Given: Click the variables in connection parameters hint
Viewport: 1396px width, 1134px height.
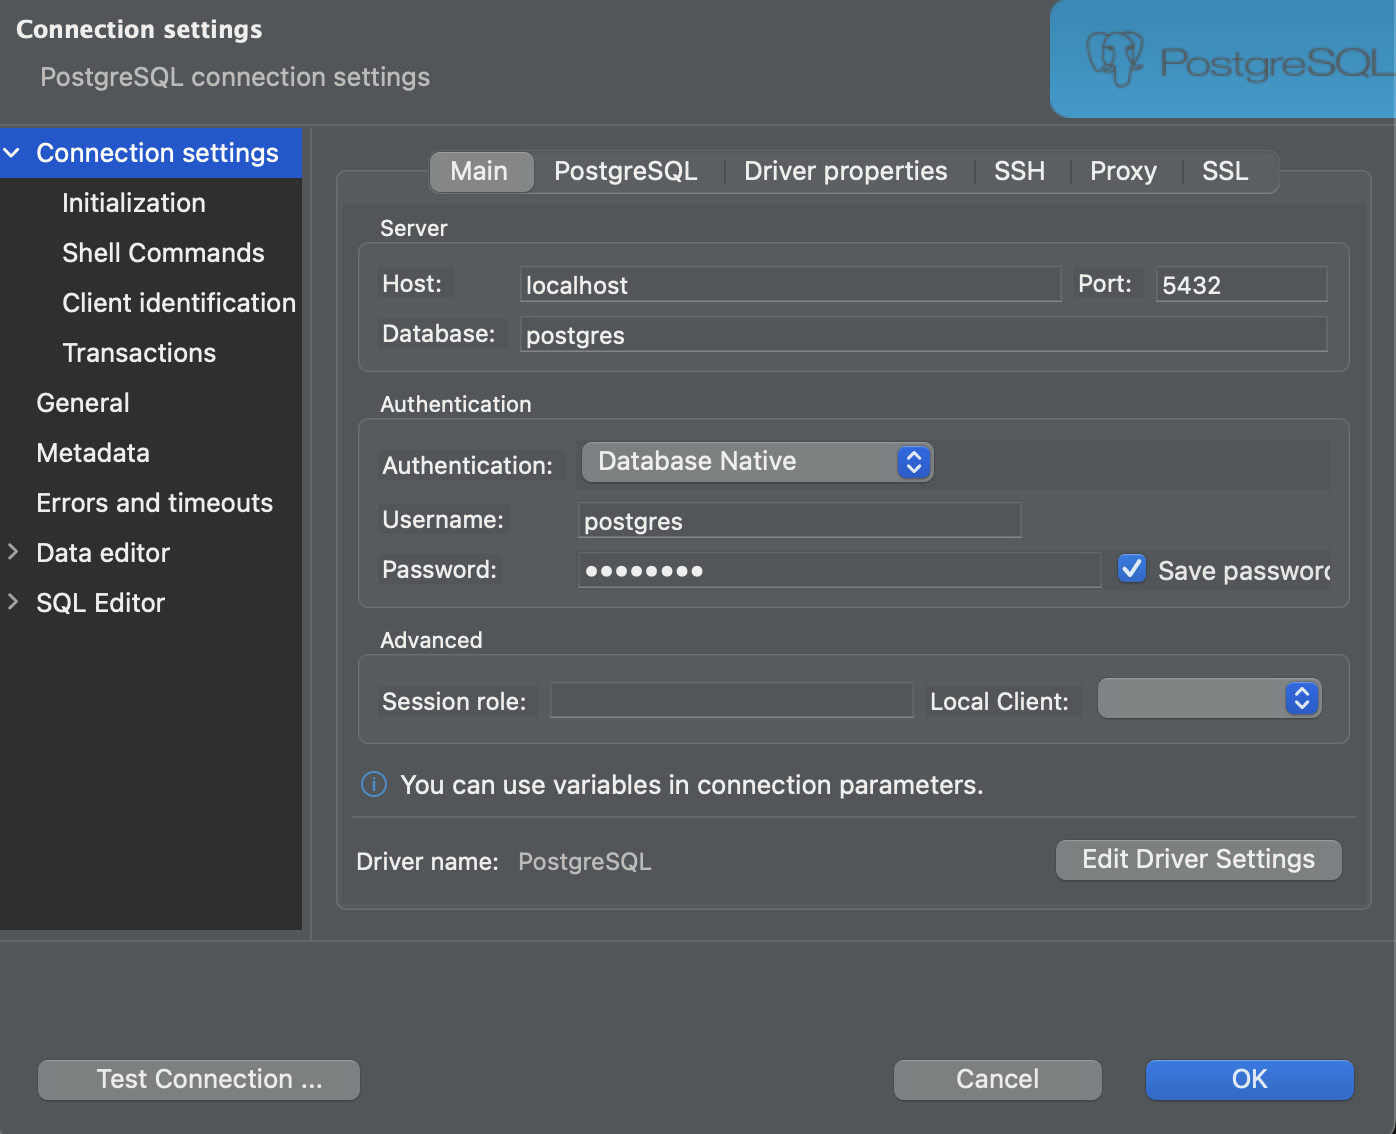Looking at the screenshot, I should click(692, 785).
